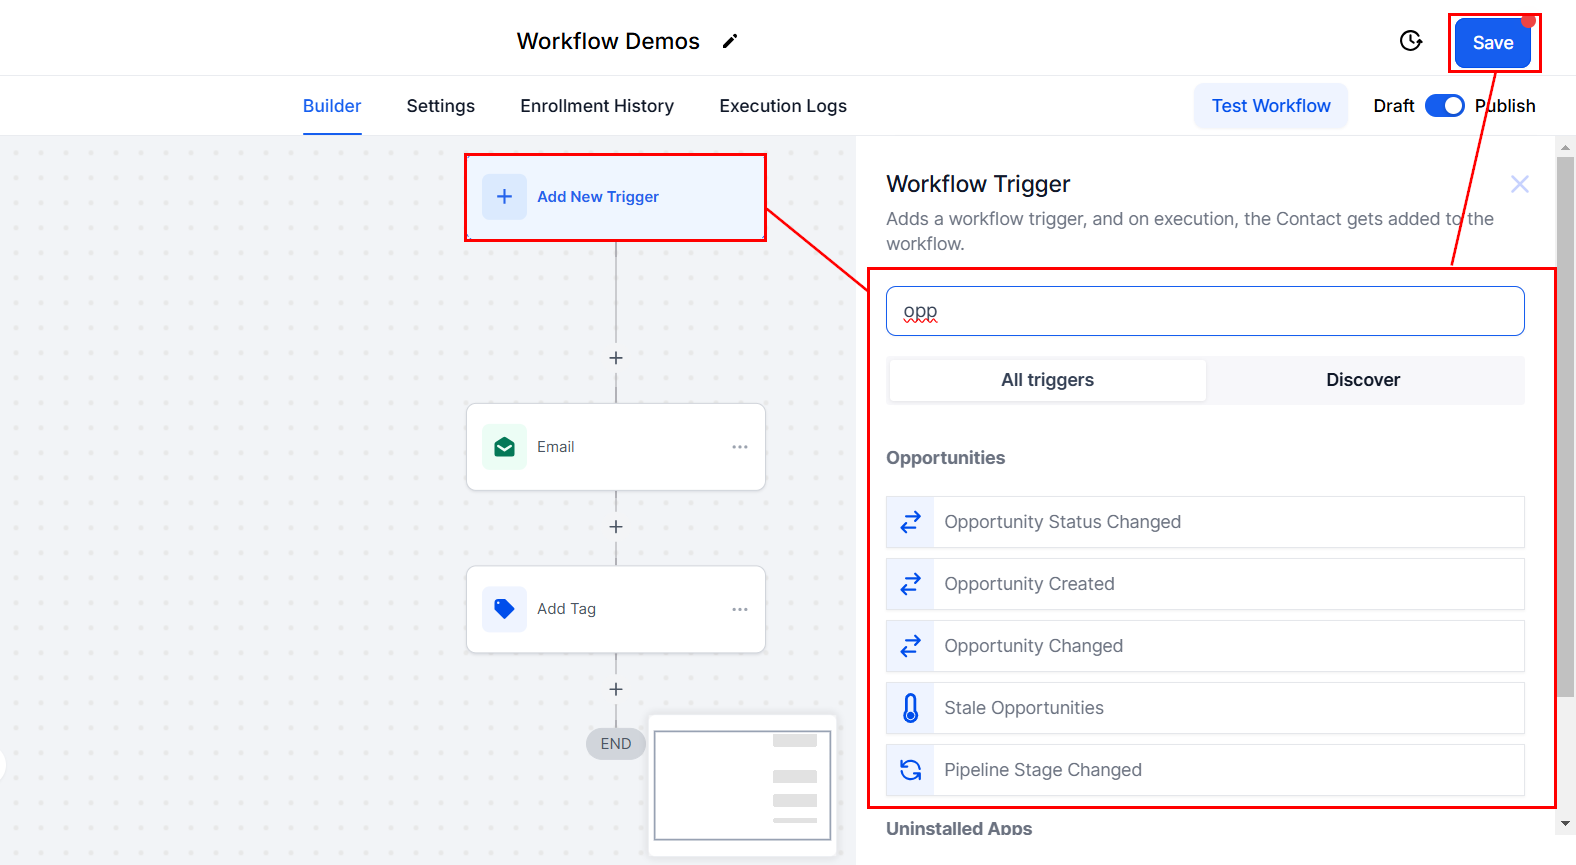Viewport: 1576px width, 865px height.
Task: Click the Test Workflow button
Action: [x=1271, y=106]
